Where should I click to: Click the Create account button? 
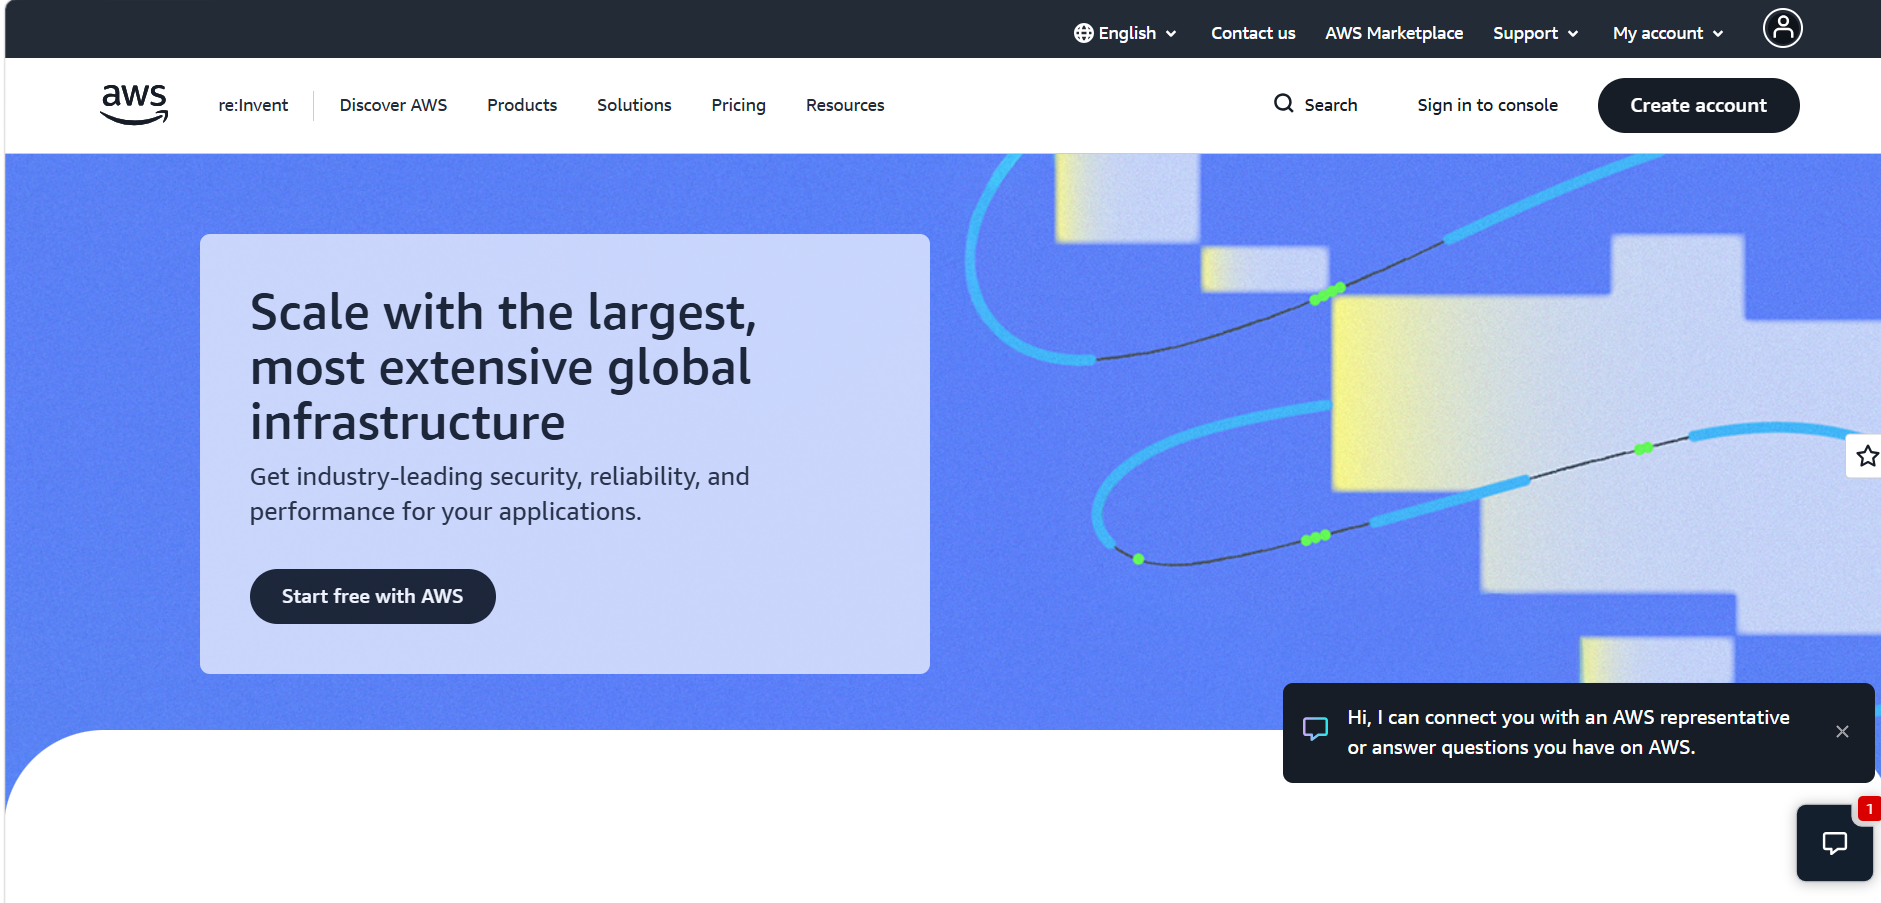[1698, 105]
